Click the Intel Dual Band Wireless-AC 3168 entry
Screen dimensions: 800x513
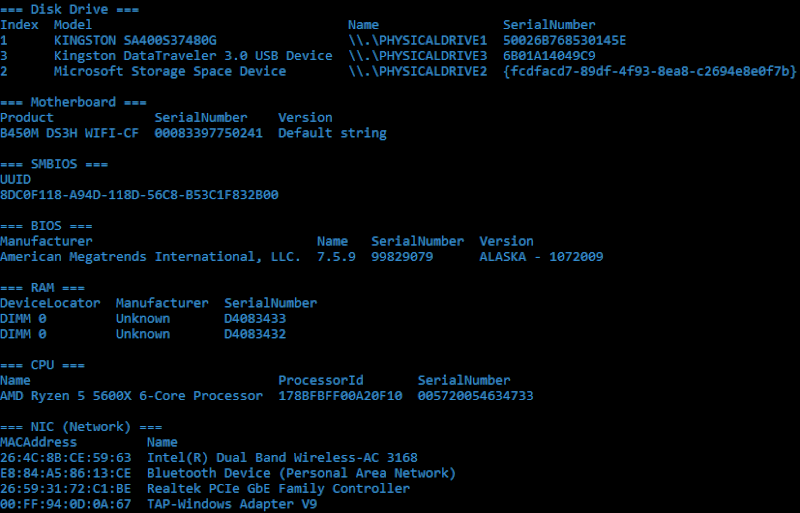(282, 457)
